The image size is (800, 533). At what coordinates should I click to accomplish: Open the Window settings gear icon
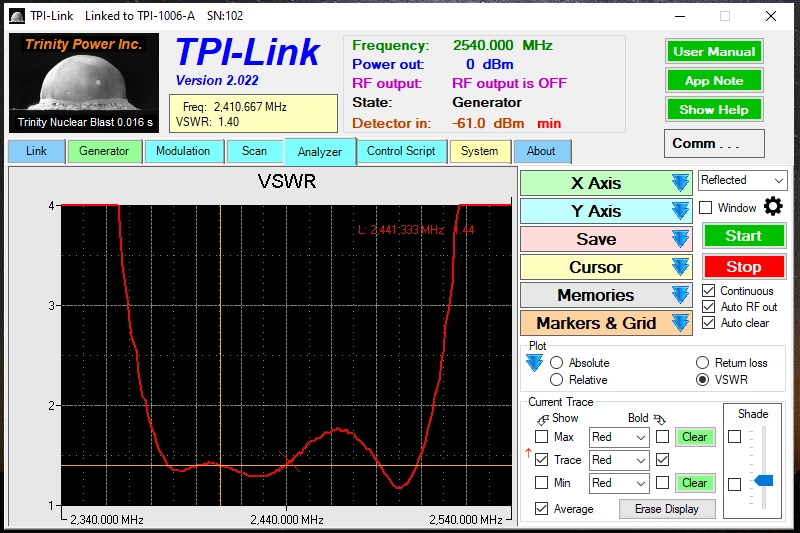pos(773,207)
